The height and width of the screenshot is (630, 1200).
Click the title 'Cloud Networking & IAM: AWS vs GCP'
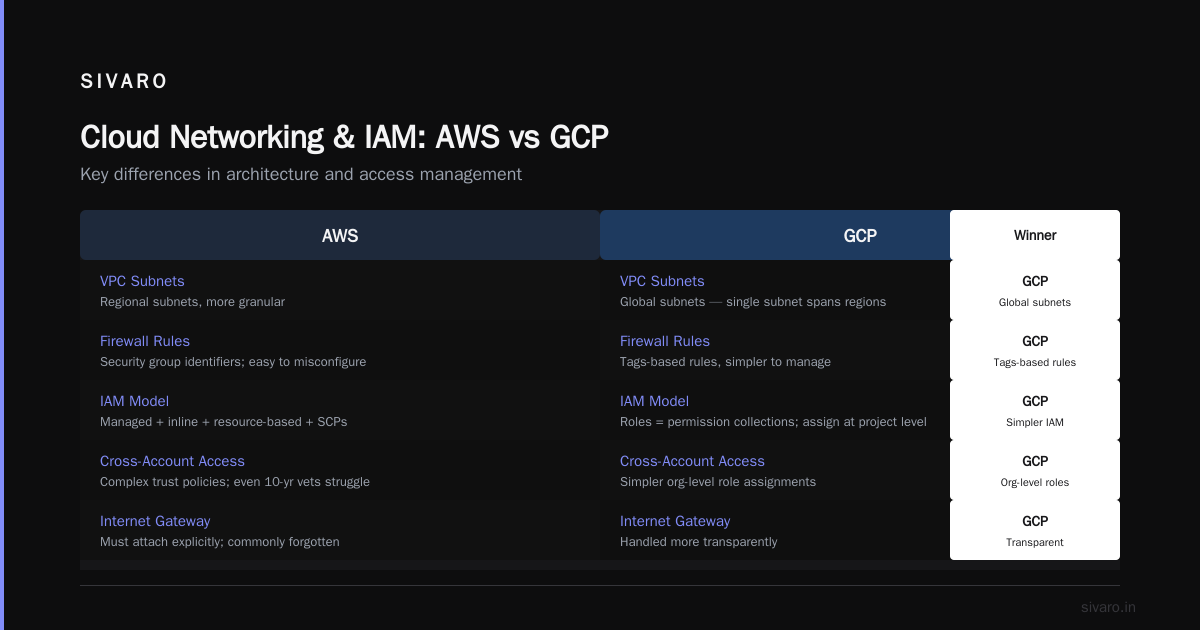pos(344,137)
